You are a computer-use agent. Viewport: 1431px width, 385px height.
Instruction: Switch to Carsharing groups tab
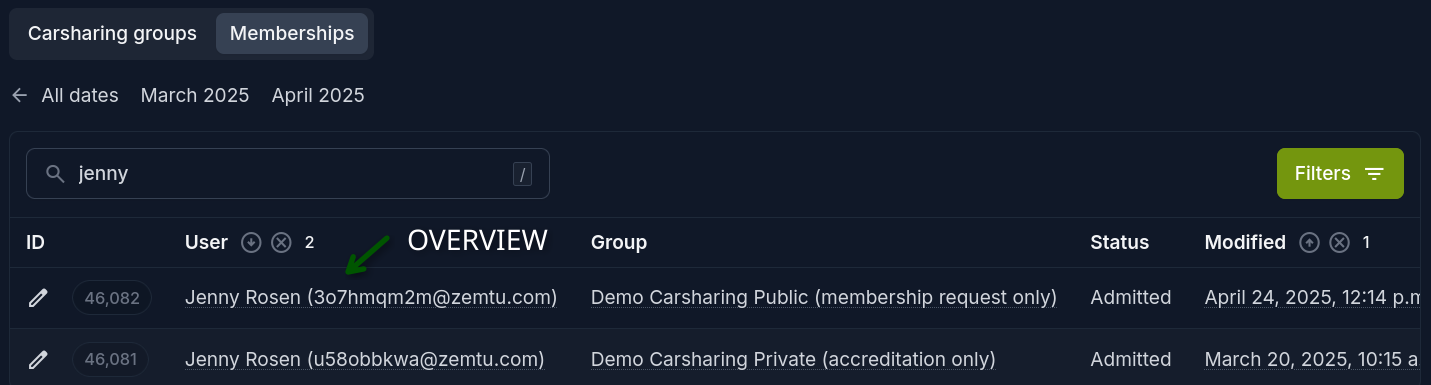point(112,33)
